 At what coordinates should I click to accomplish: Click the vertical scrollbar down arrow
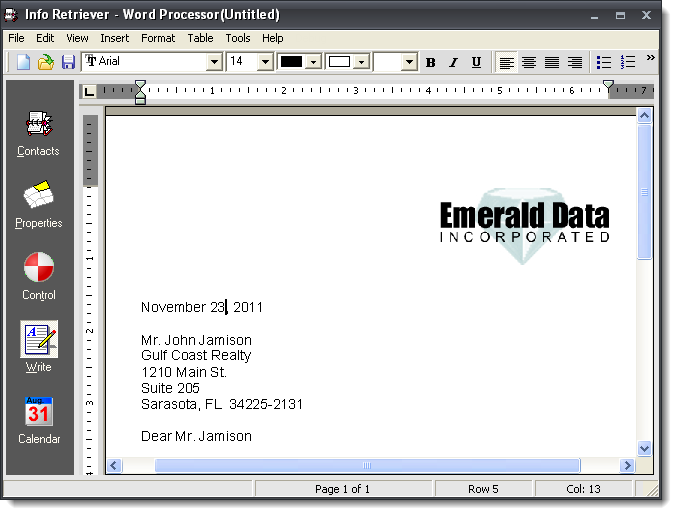[644, 449]
